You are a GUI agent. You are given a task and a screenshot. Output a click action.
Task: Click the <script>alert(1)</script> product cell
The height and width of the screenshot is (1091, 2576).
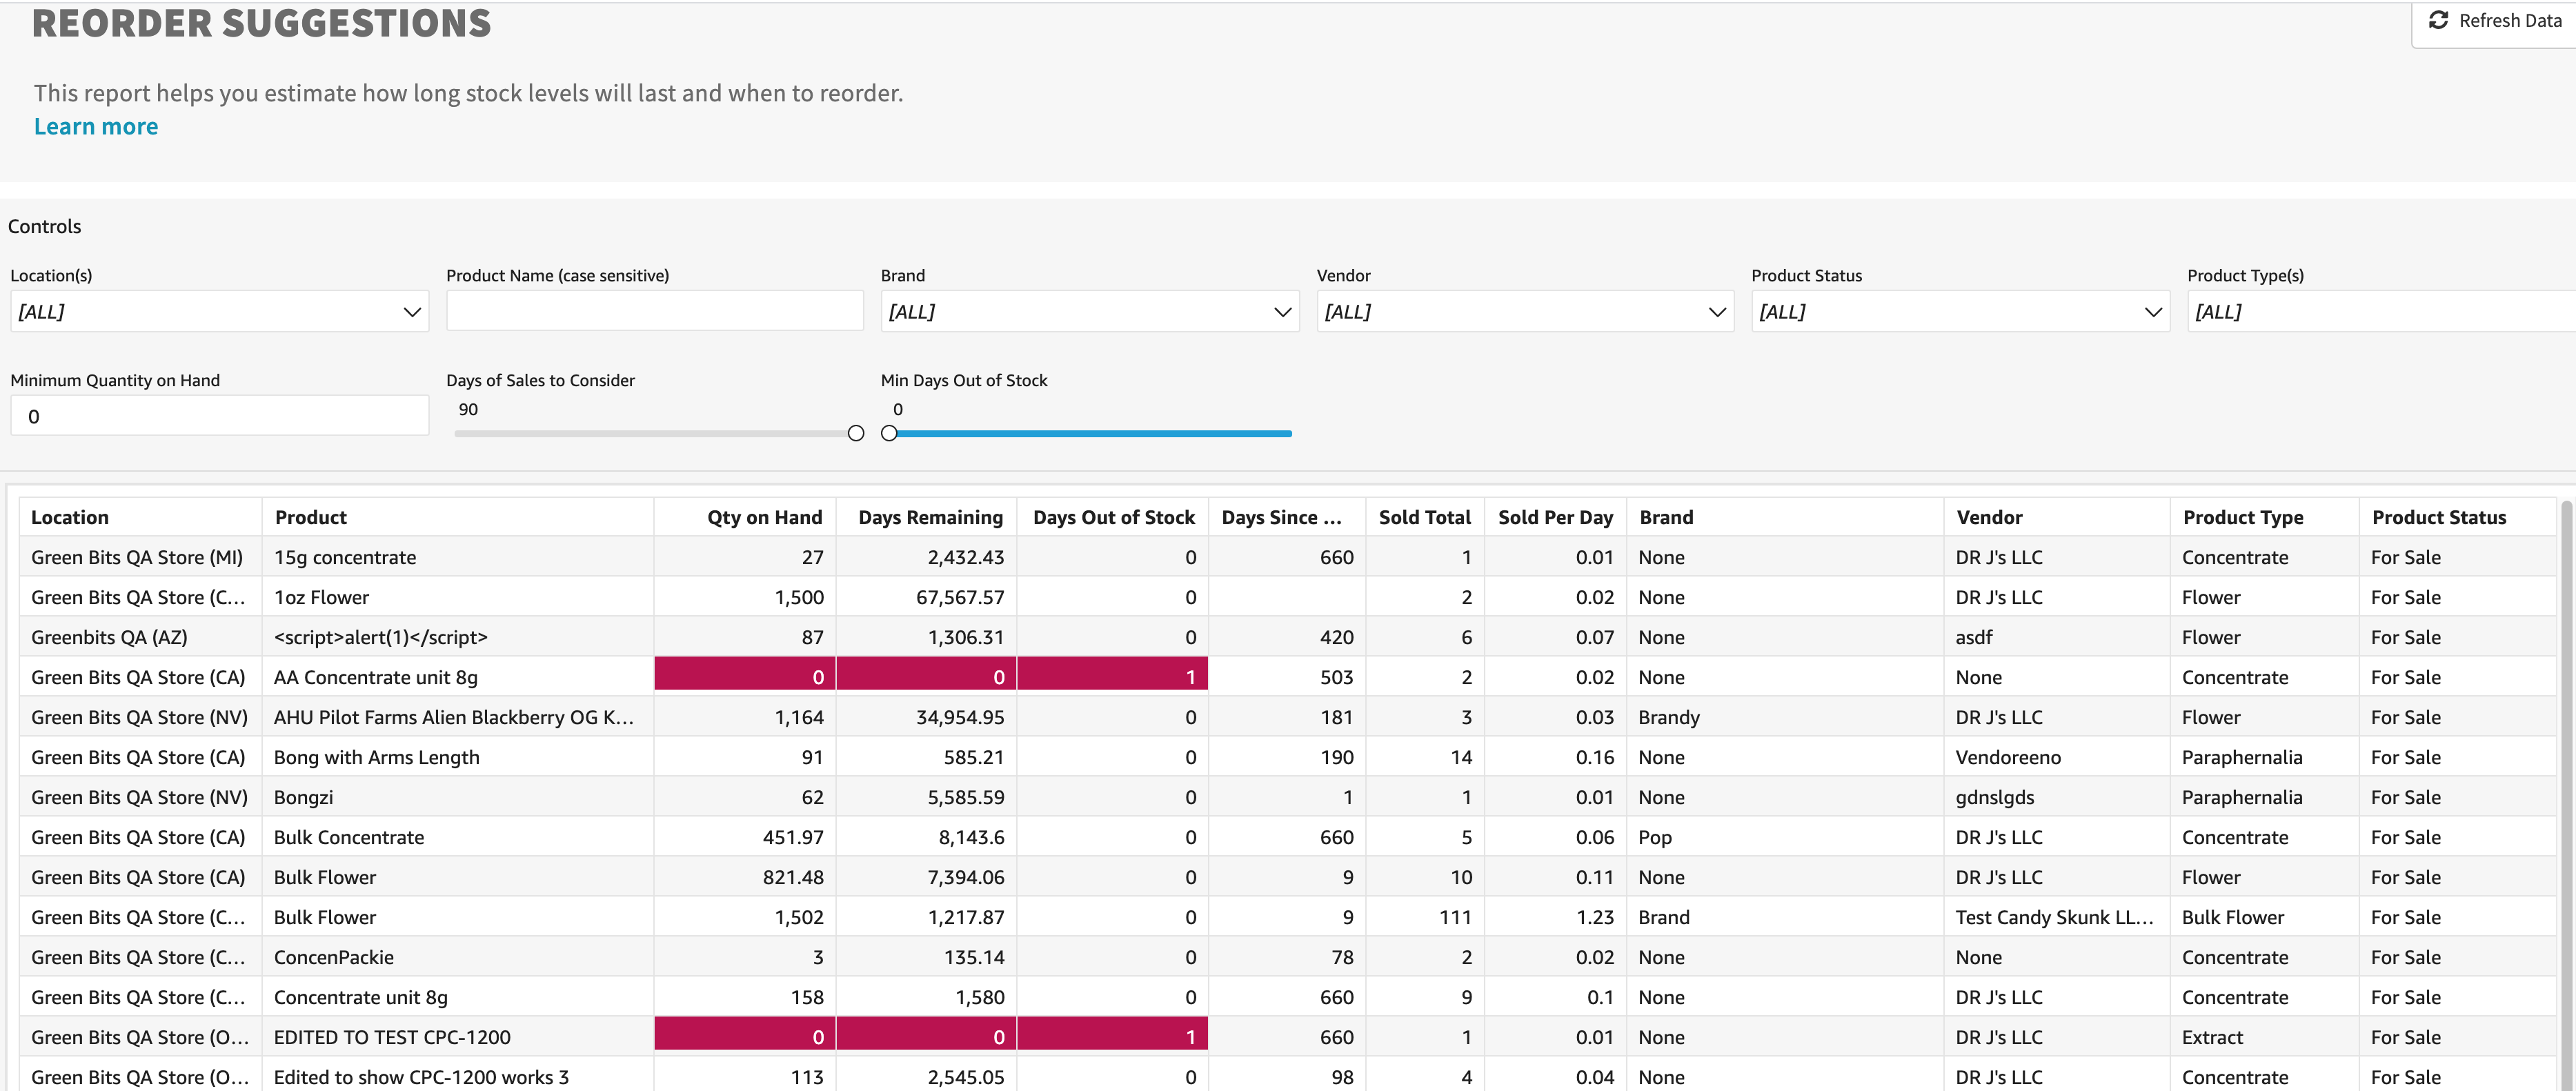458,637
